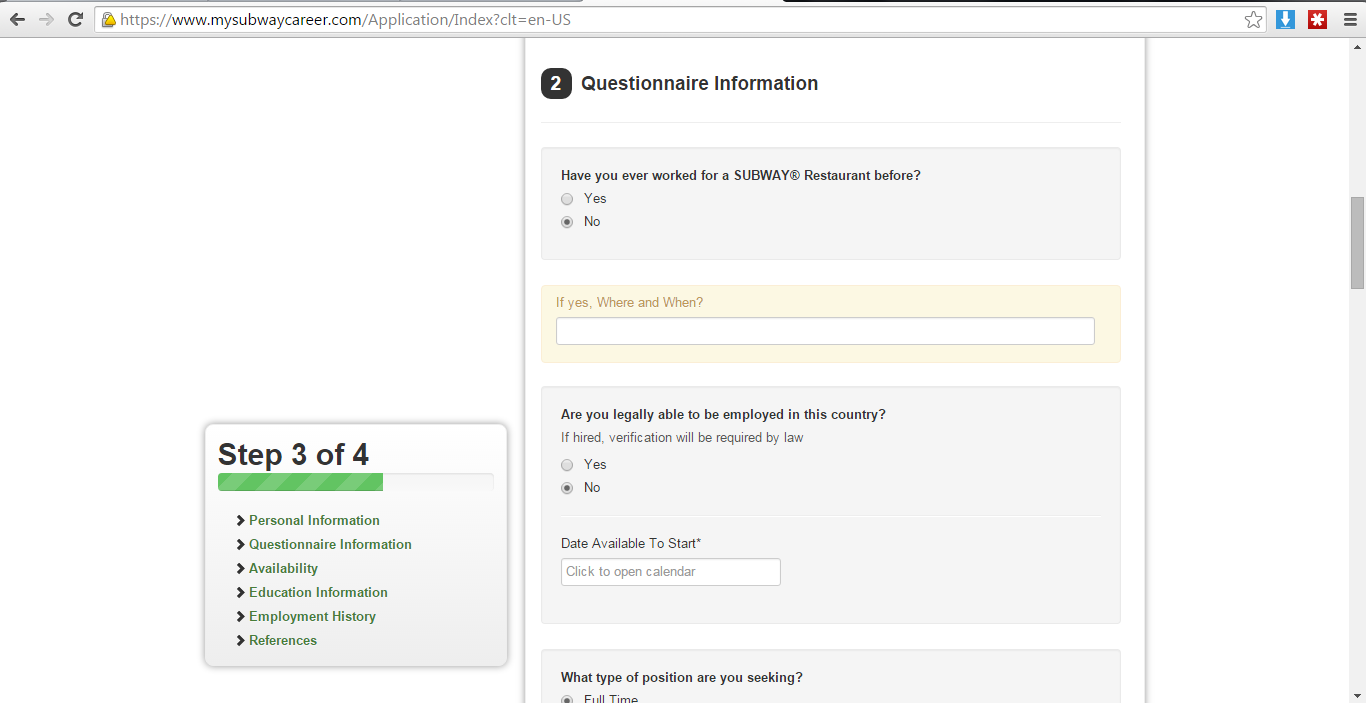Click the browser back navigation arrow
Image resolution: width=1366 pixels, height=703 pixels.
click(x=16, y=18)
